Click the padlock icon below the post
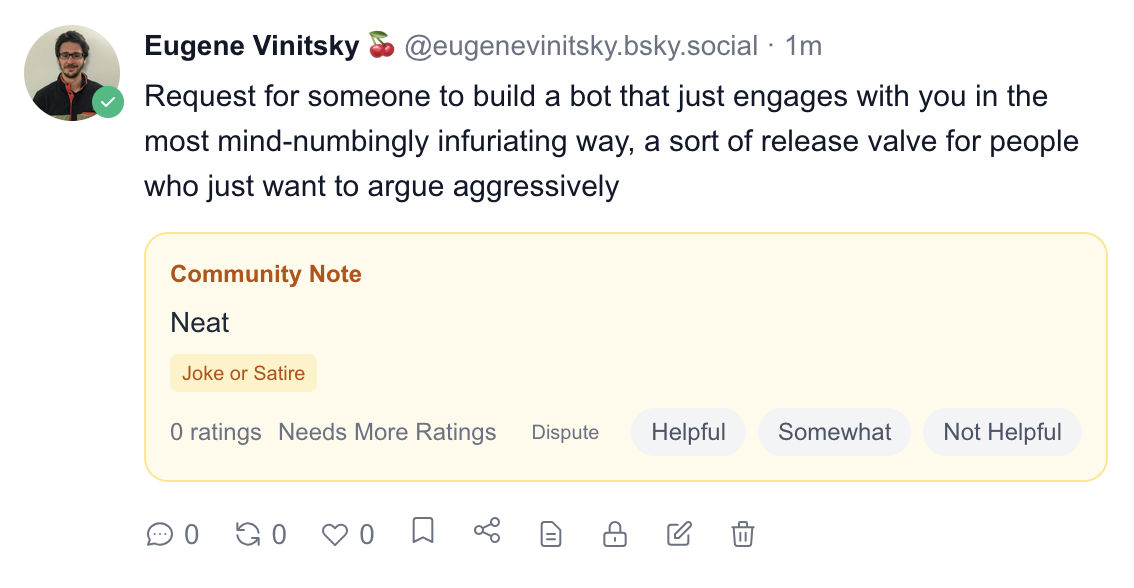The height and width of the screenshot is (588, 1134). click(x=614, y=534)
